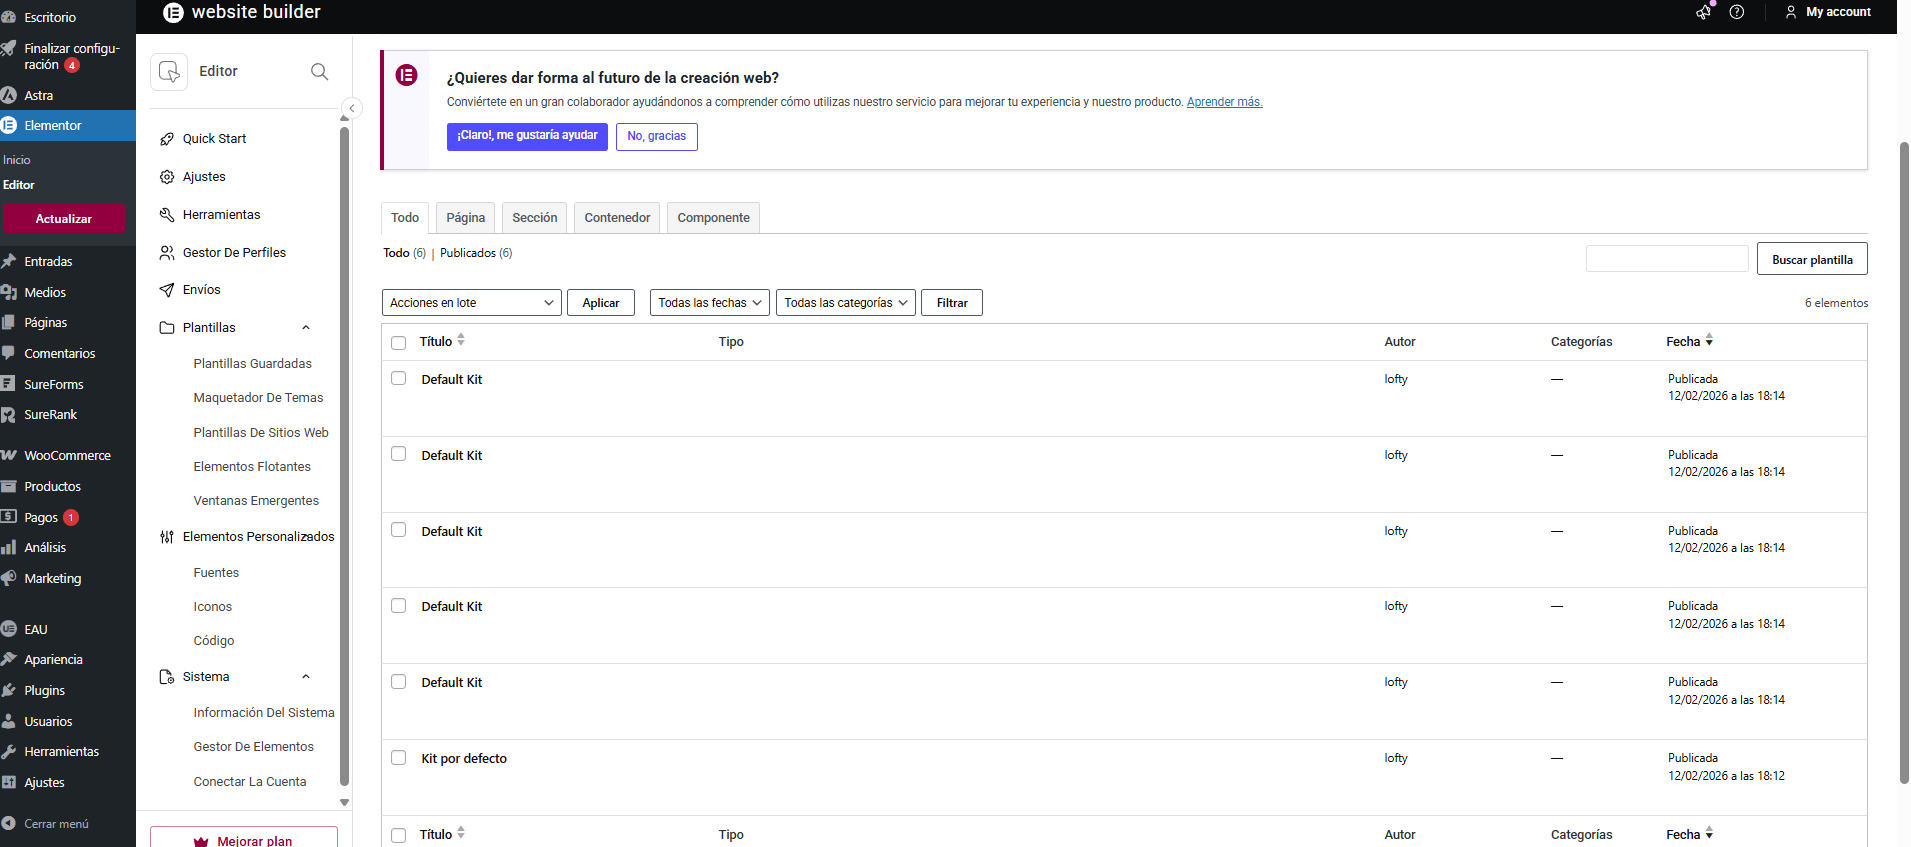Check the select-all checkbox beside Título header

pos(399,343)
